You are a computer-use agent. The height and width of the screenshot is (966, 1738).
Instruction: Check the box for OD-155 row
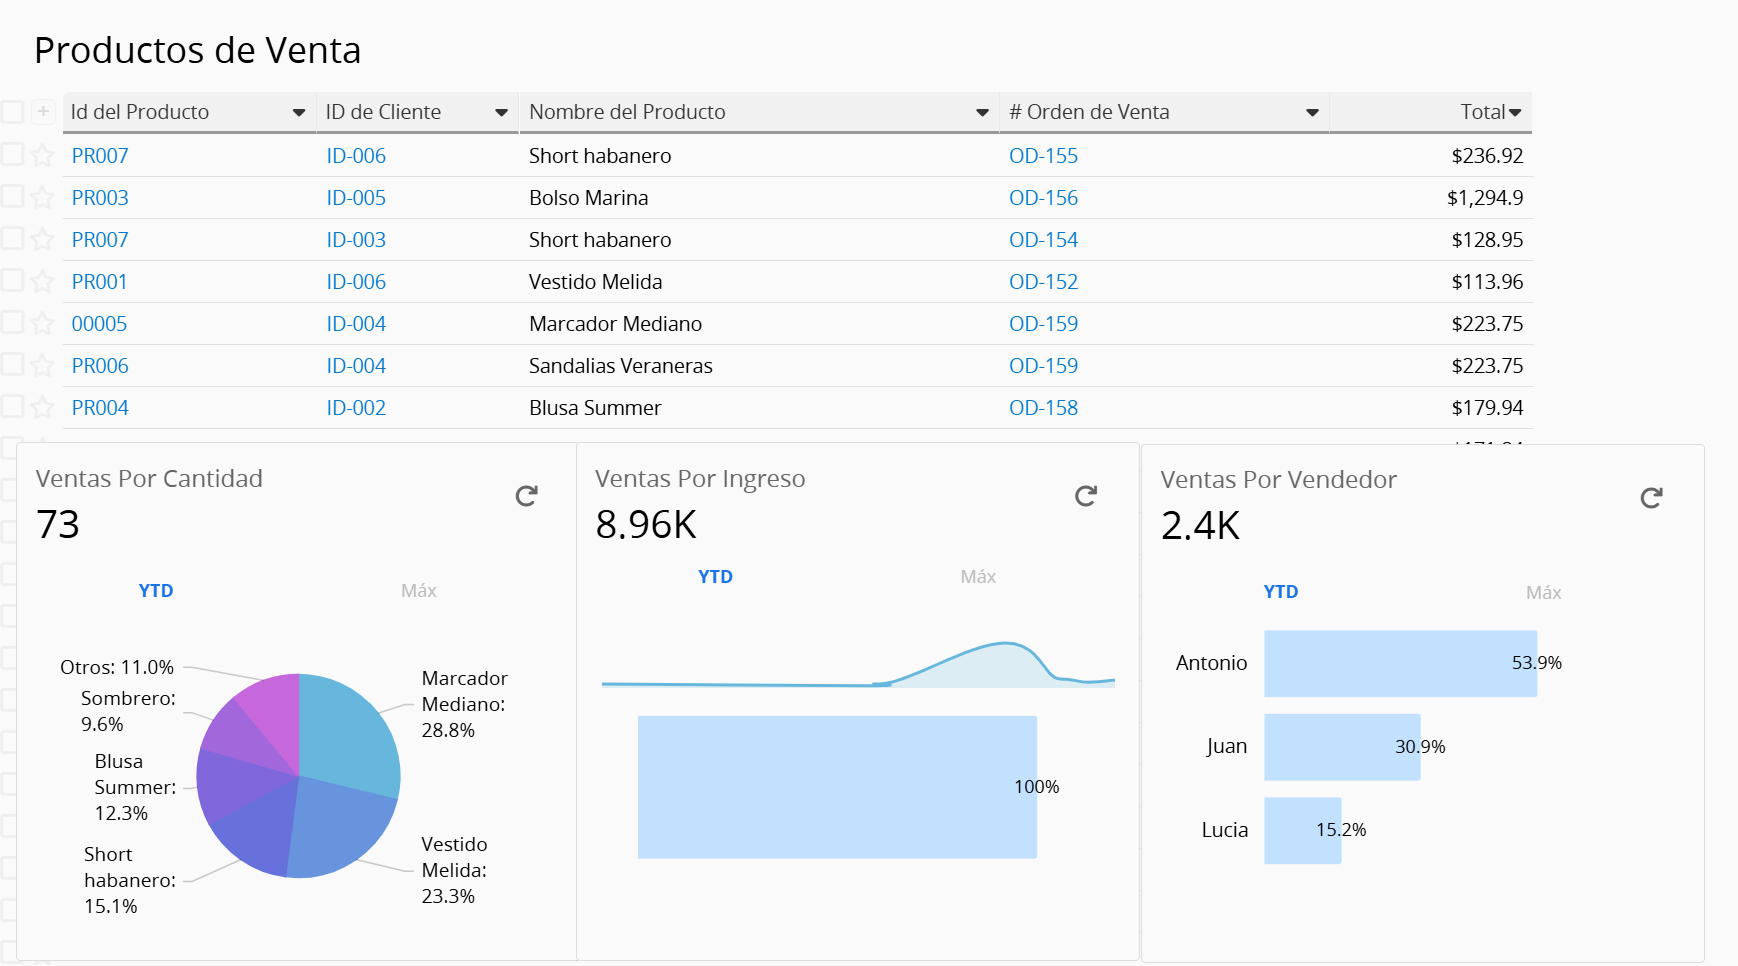[x=12, y=154]
